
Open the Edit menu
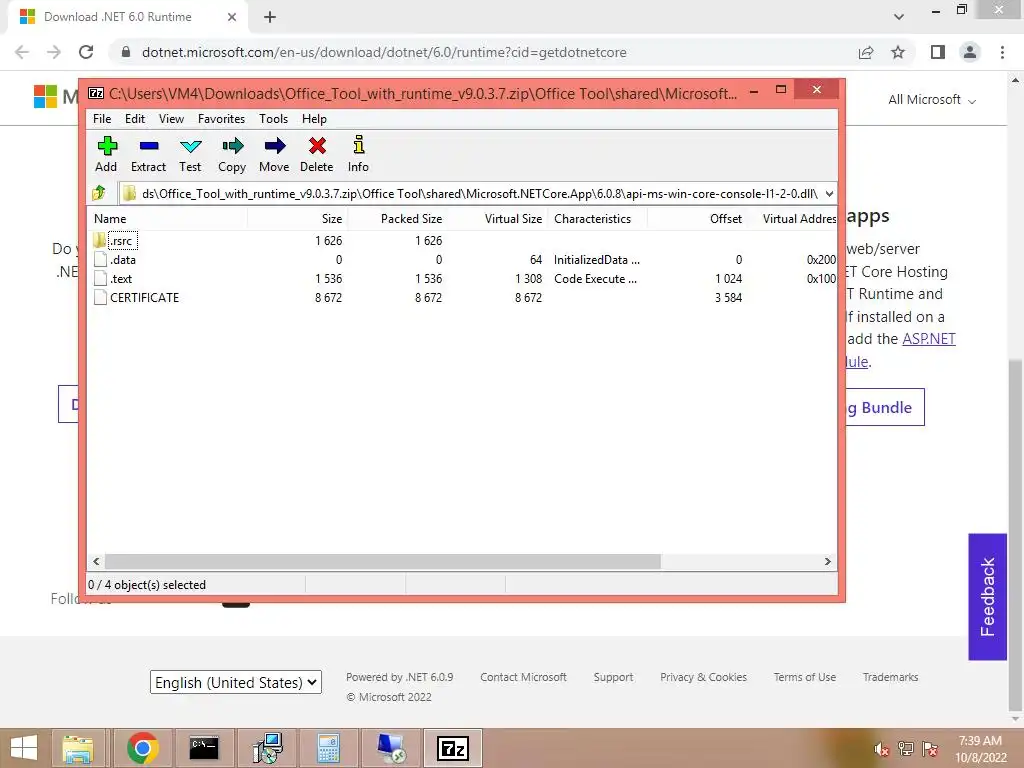coord(135,119)
